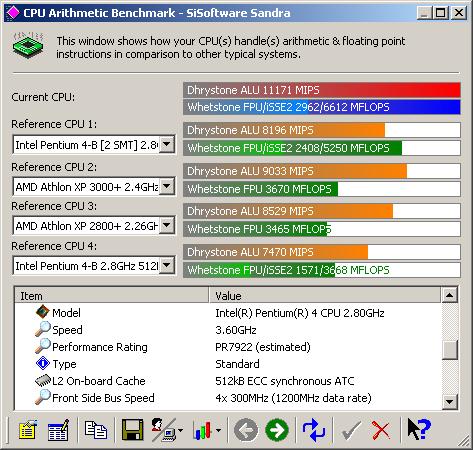Open the table edit options icon

point(58,430)
